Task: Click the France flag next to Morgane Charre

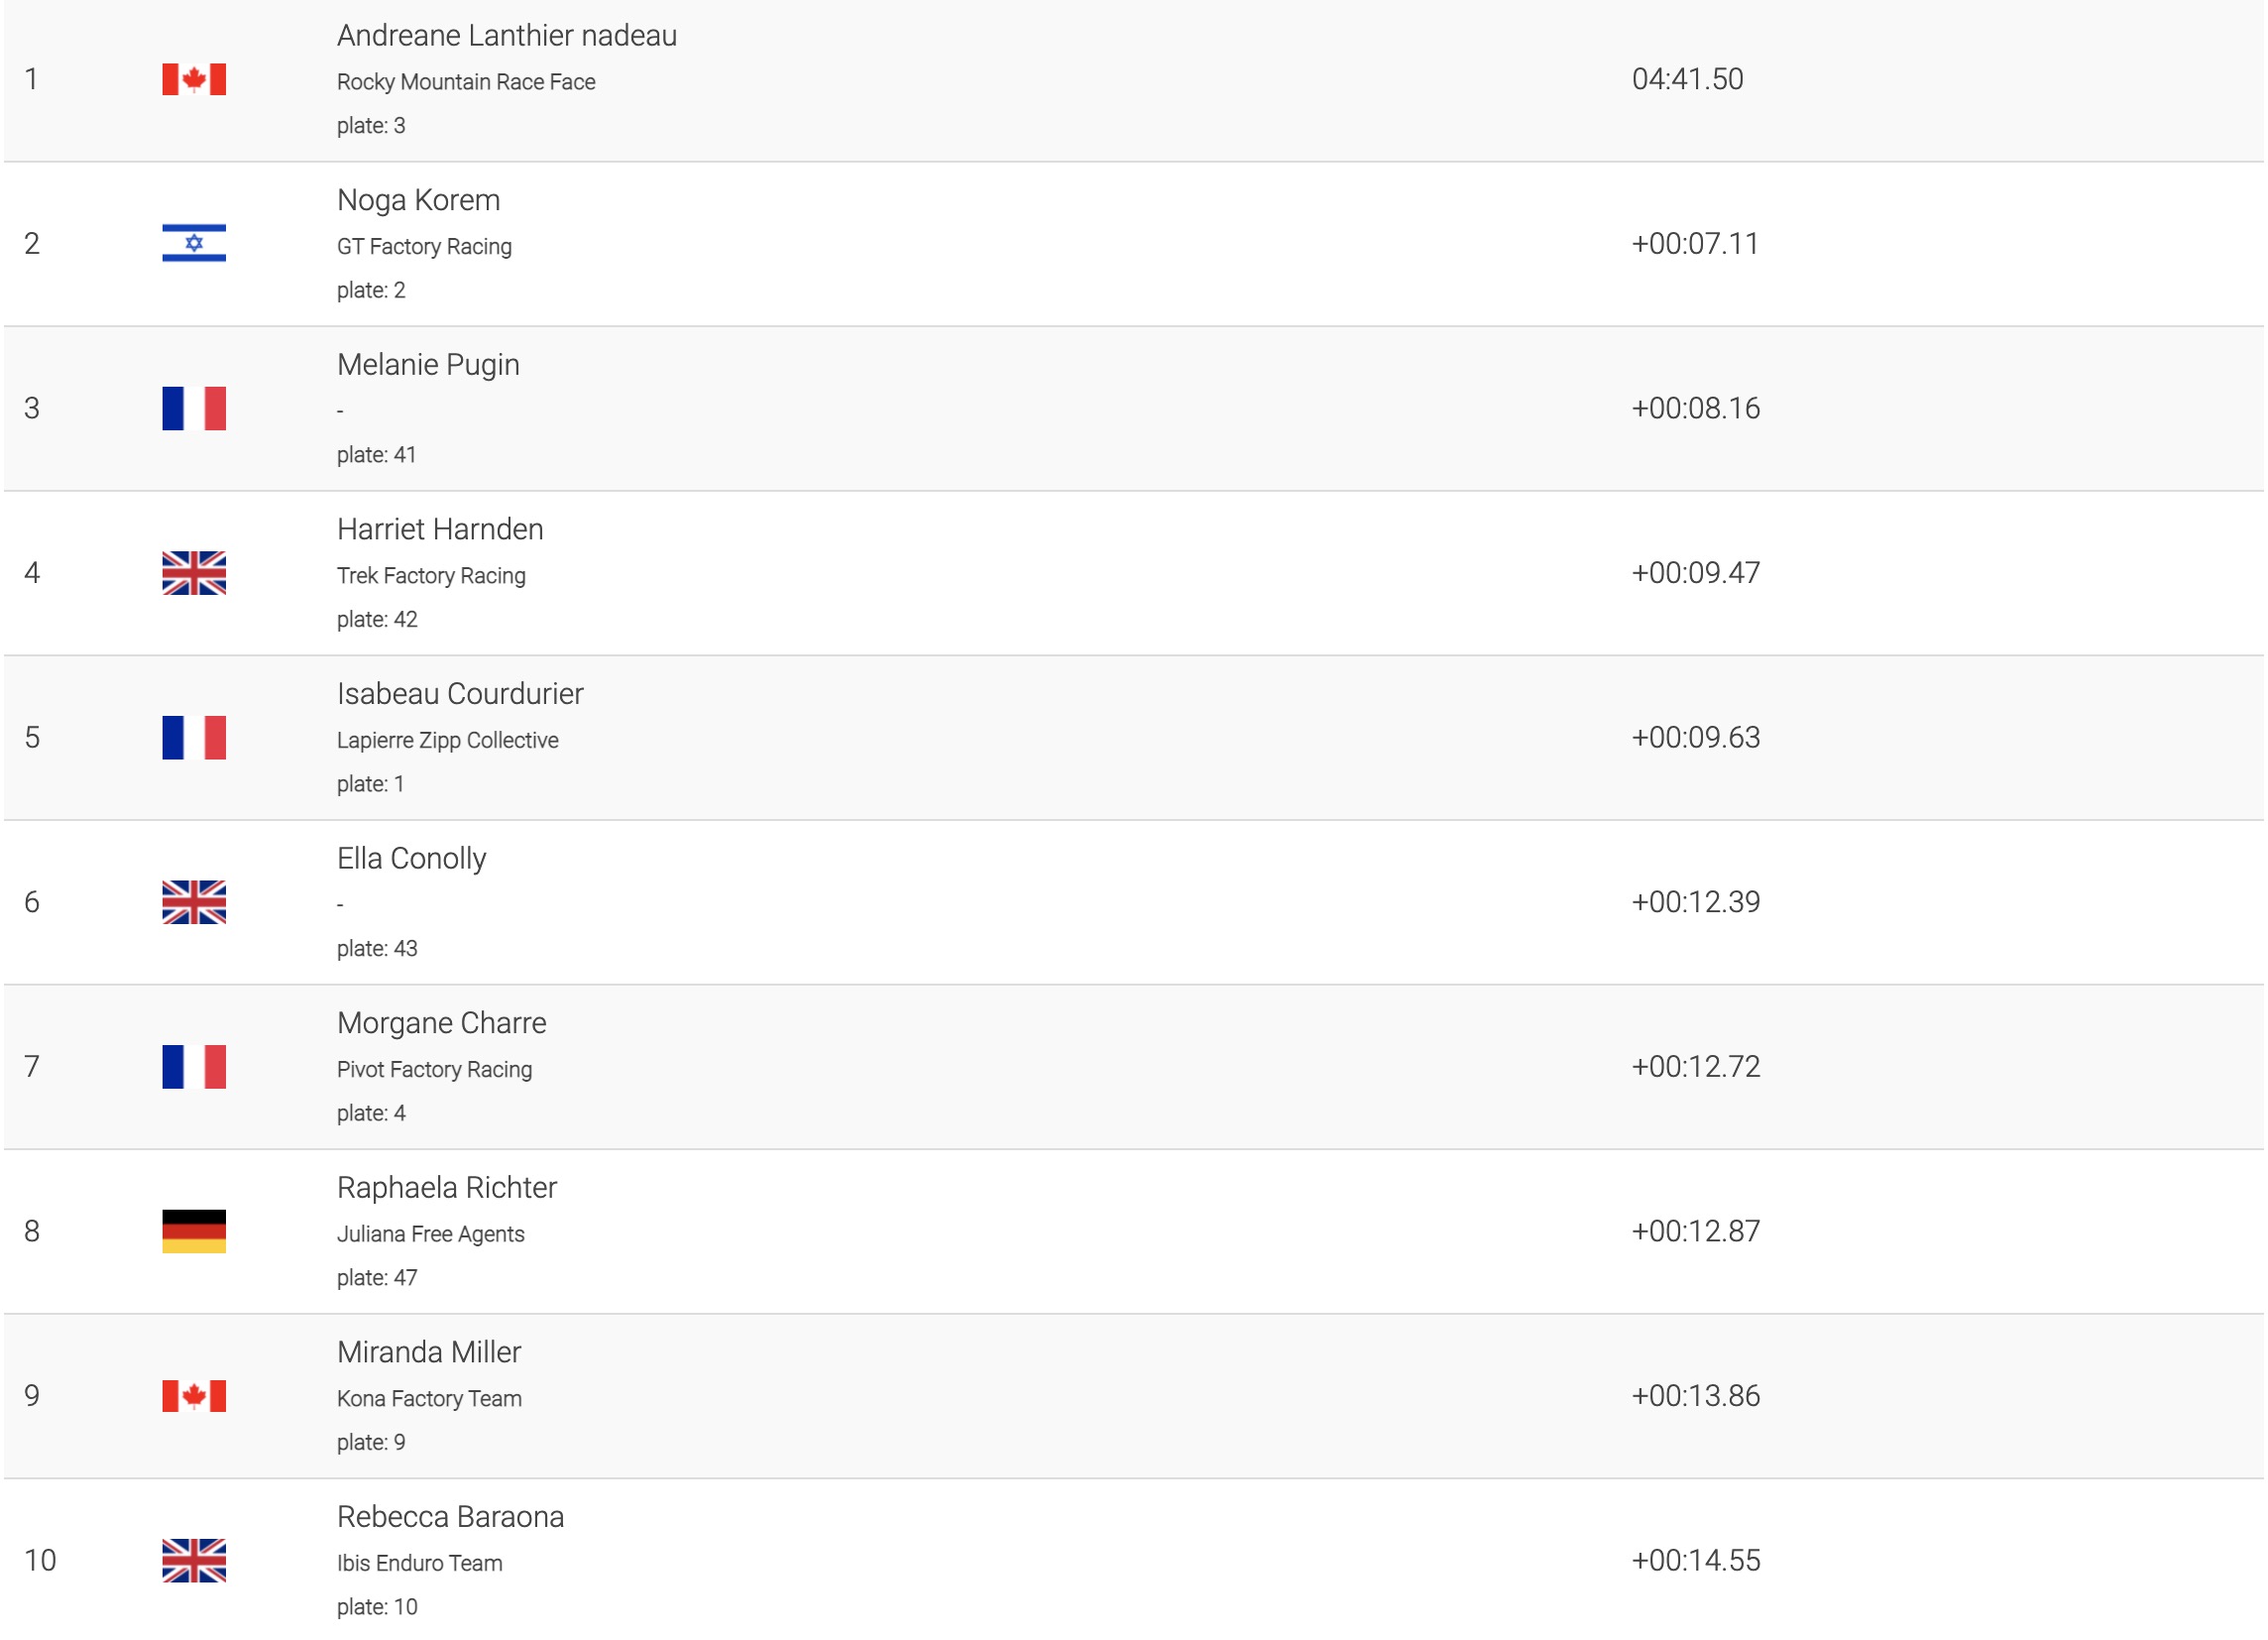Action: point(194,1066)
